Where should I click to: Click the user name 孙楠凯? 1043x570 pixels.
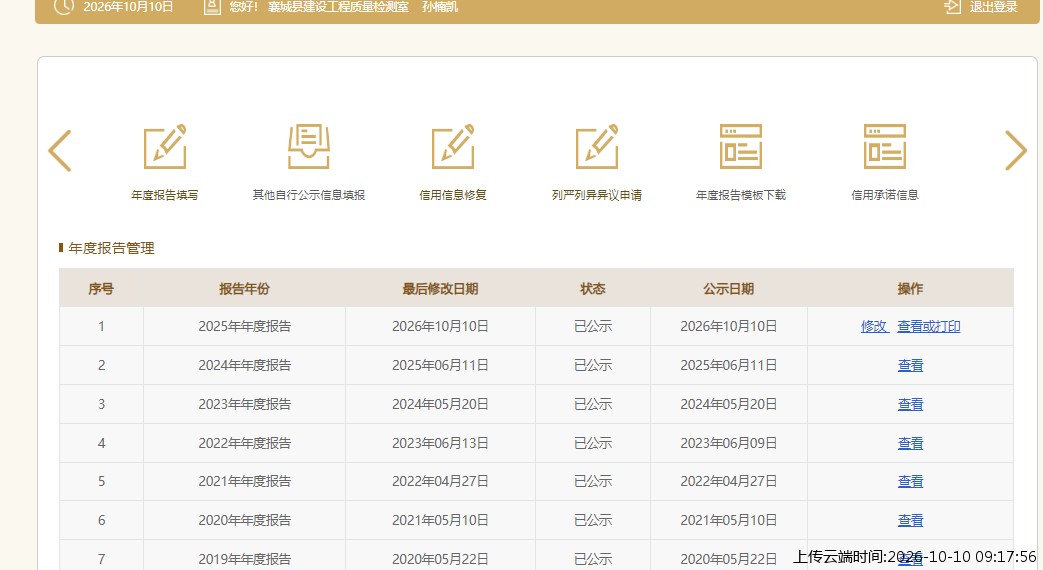[440, 7]
